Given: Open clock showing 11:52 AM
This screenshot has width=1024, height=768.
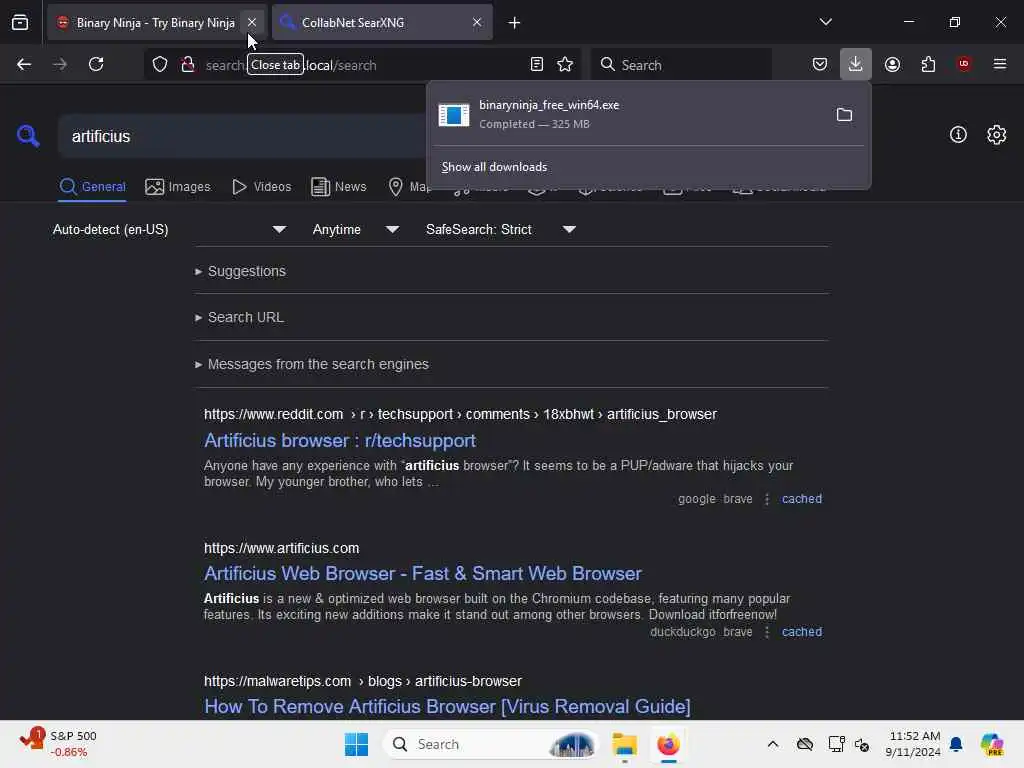Looking at the screenshot, I should (912, 744).
